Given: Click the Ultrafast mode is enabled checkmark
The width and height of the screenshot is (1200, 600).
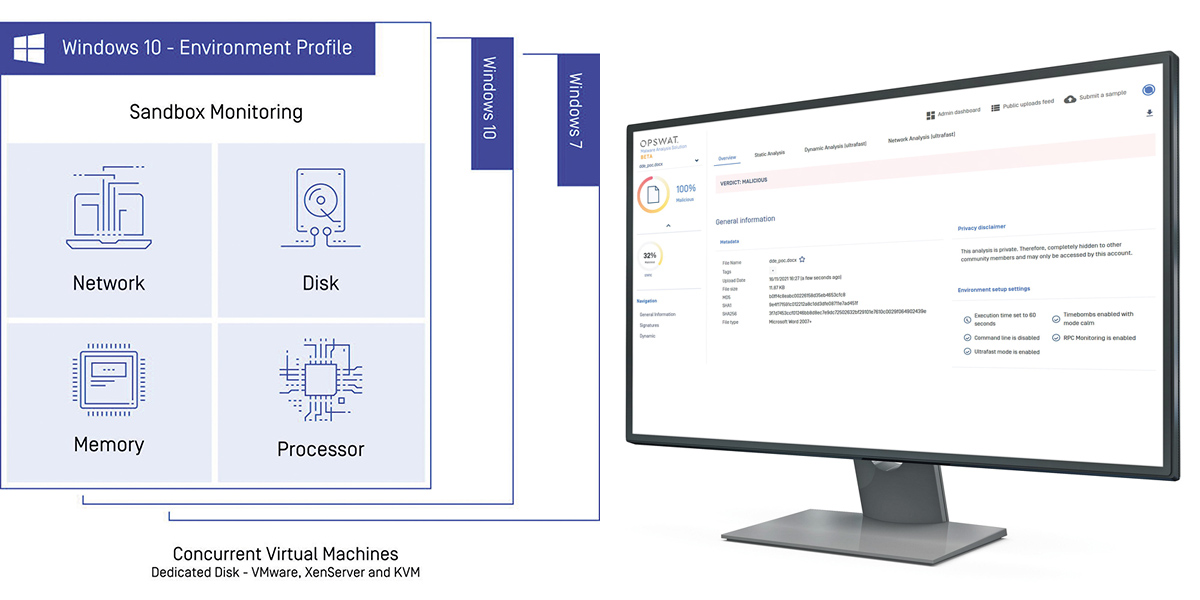Looking at the screenshot, I should click(x=967, y=351).
